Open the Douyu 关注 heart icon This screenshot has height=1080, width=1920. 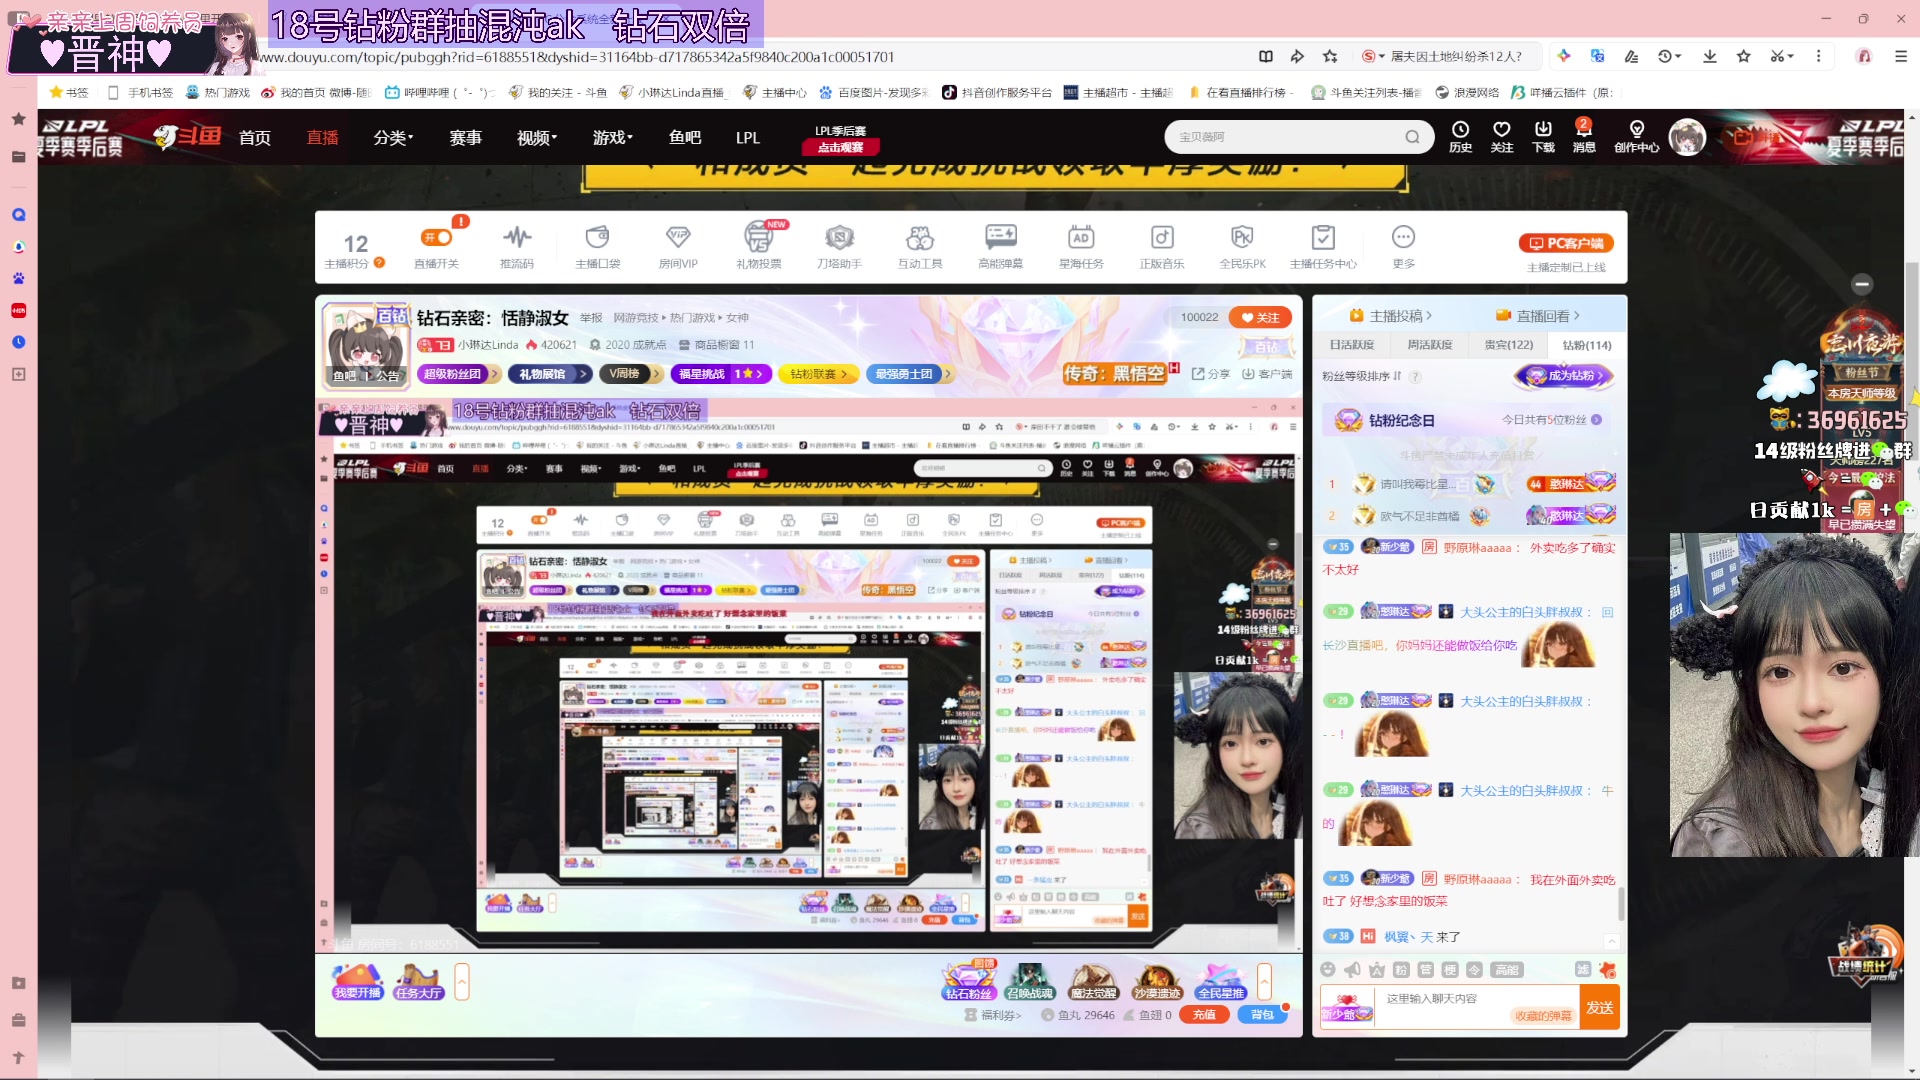(1502, 137)
